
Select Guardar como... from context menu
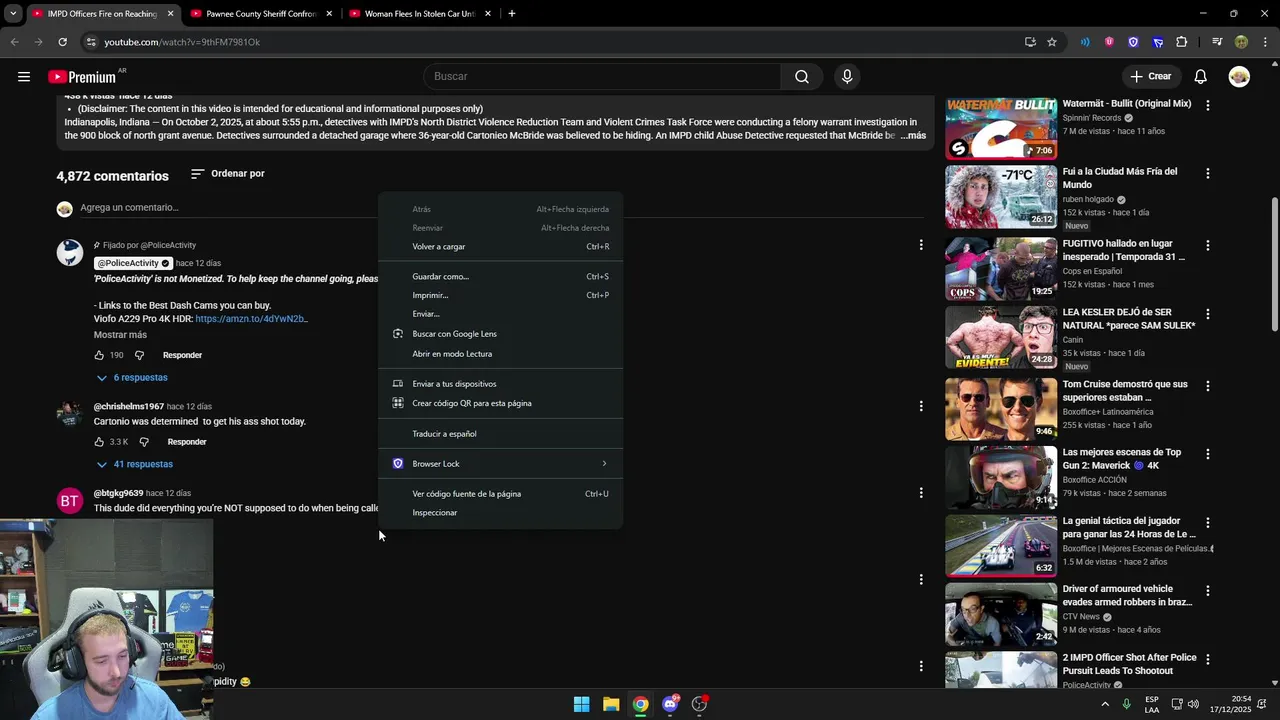pyautogui.click(x=500, y=277)
